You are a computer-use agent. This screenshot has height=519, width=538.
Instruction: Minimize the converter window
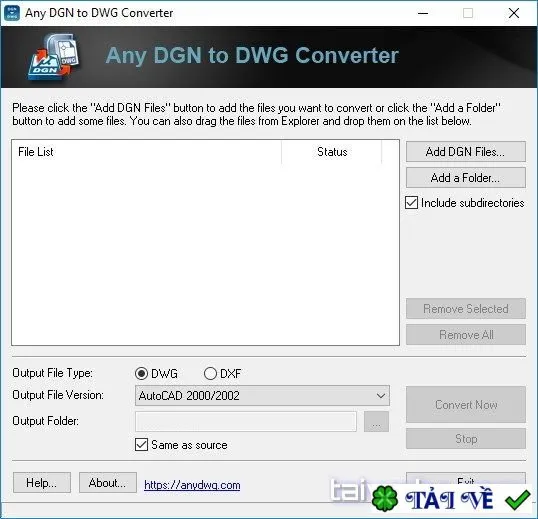[x=423, y=13]
